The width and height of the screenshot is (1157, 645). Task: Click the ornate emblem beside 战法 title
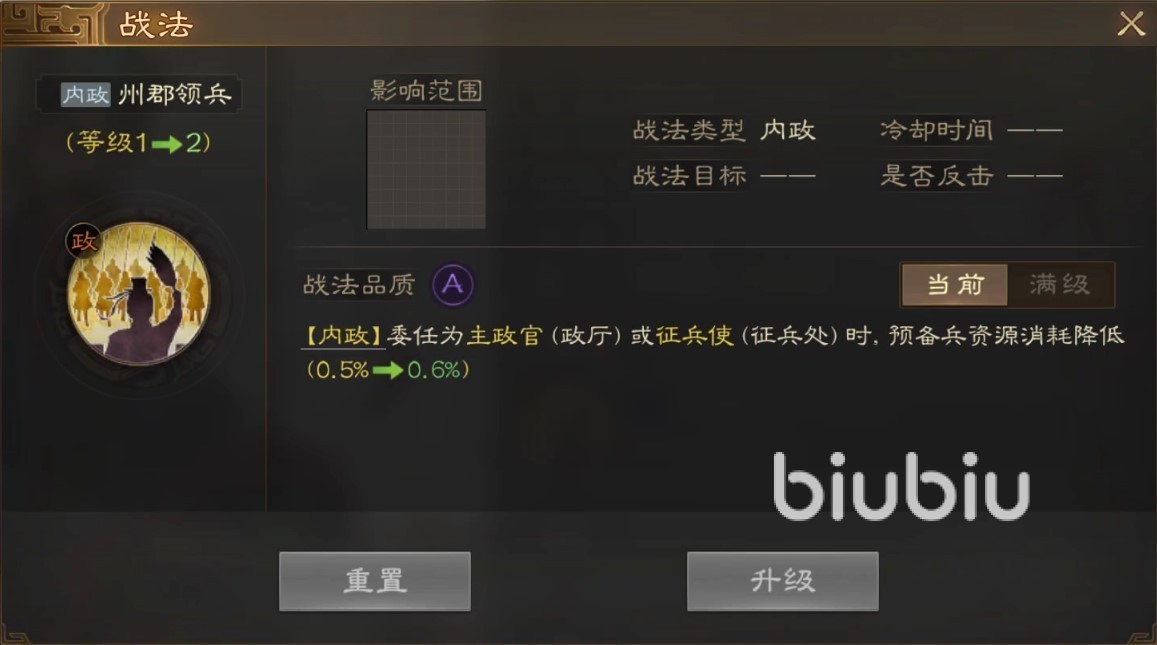pos(50,24)
